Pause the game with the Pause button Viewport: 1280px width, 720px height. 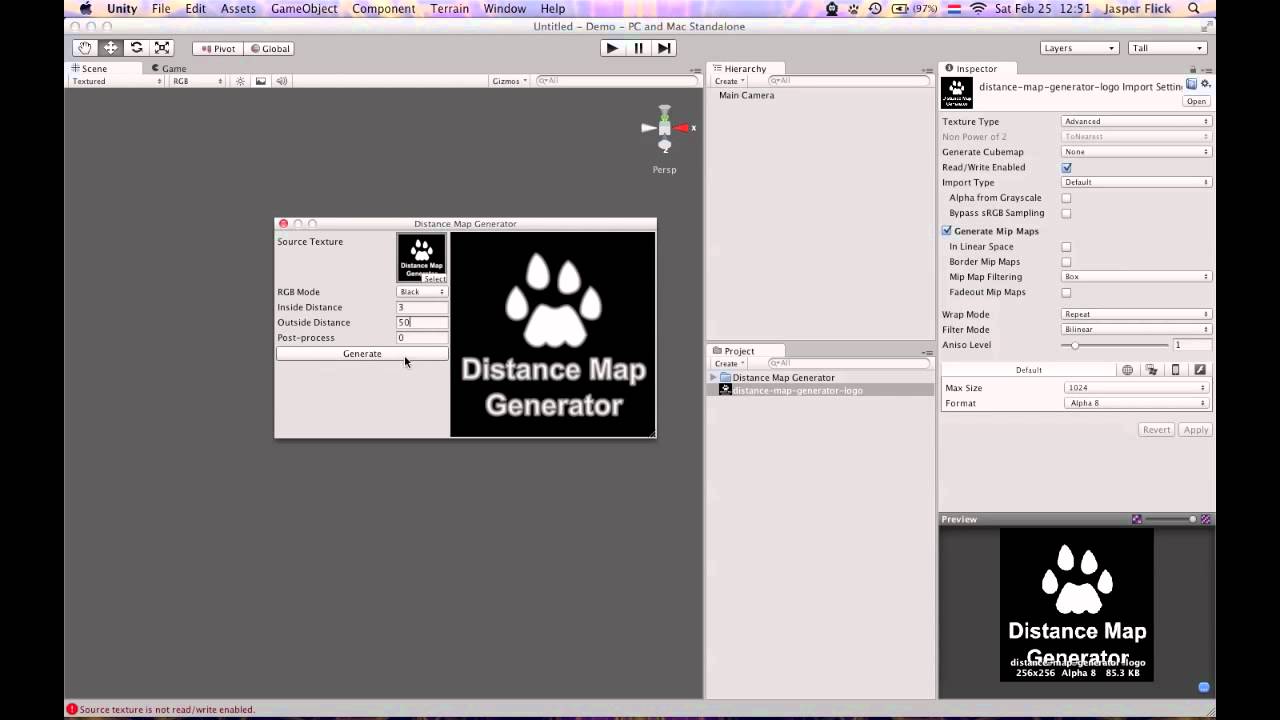pyautogui.click(x=638, y=48)
